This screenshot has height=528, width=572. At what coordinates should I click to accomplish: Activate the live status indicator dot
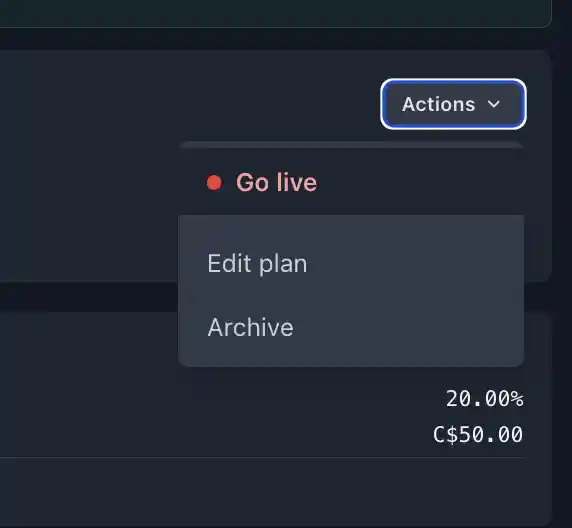214,183
